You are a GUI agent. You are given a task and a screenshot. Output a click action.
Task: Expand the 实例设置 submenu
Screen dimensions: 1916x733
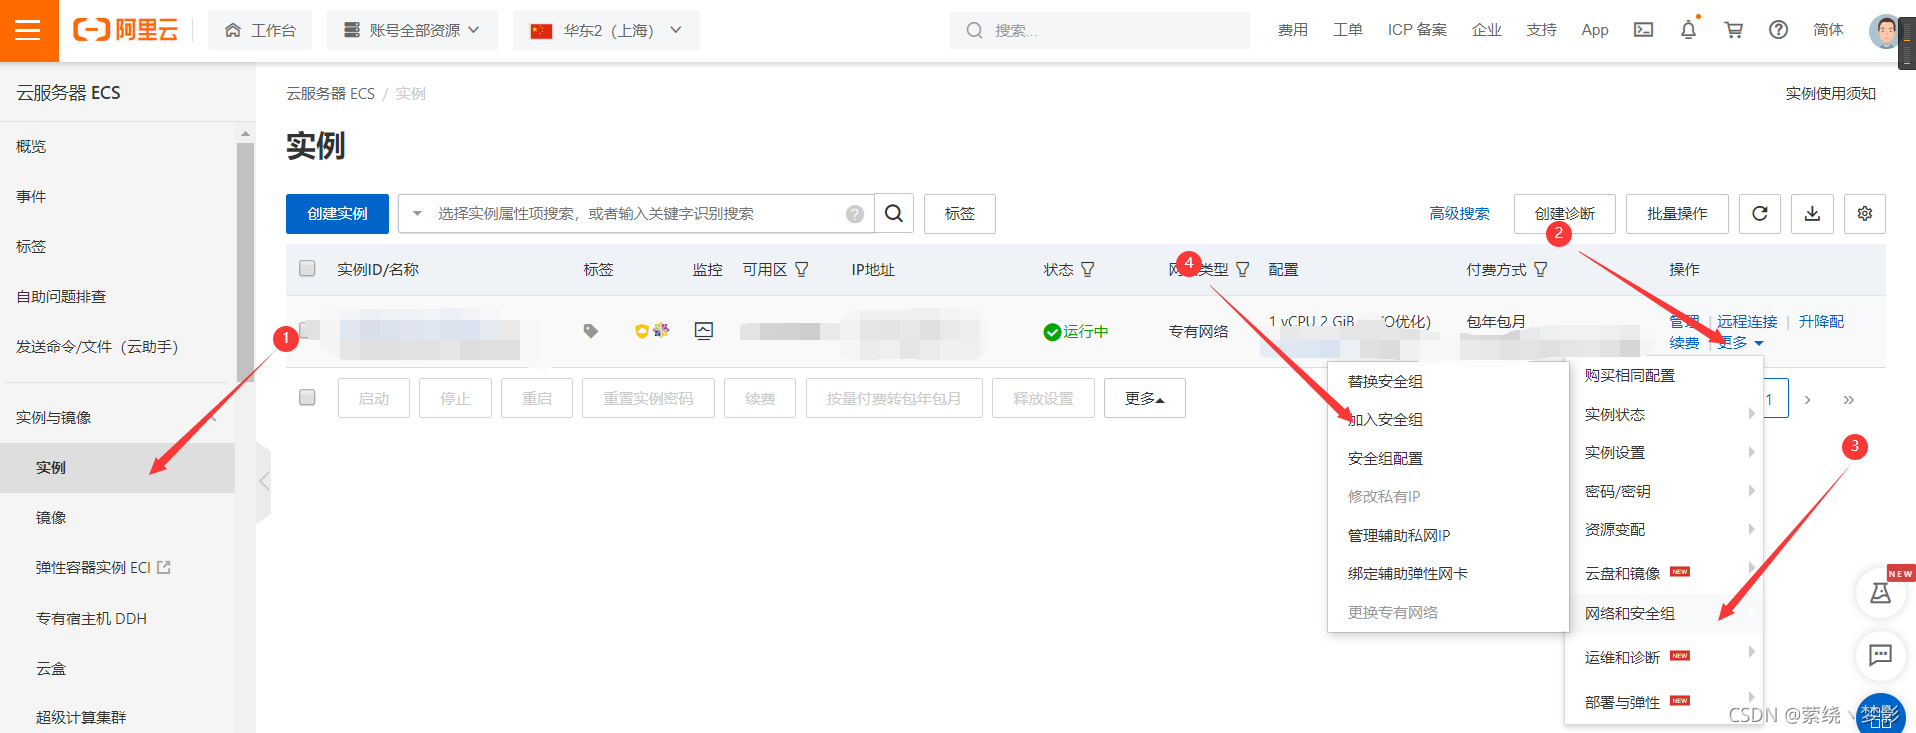click(1664, 452)
